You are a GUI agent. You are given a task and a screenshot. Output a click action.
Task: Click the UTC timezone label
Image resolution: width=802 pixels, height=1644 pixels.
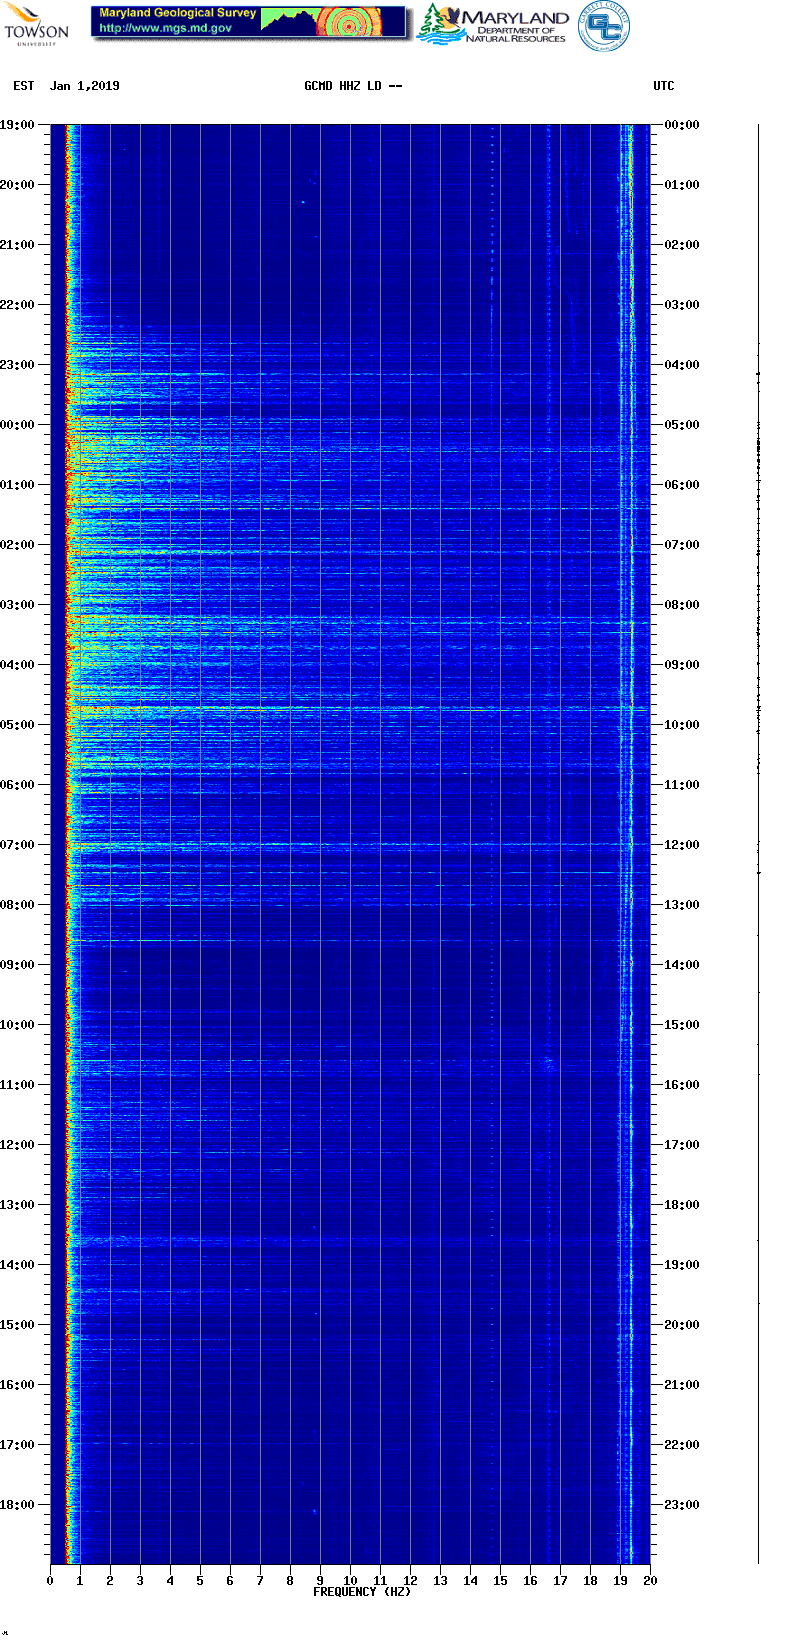(664, 86)
